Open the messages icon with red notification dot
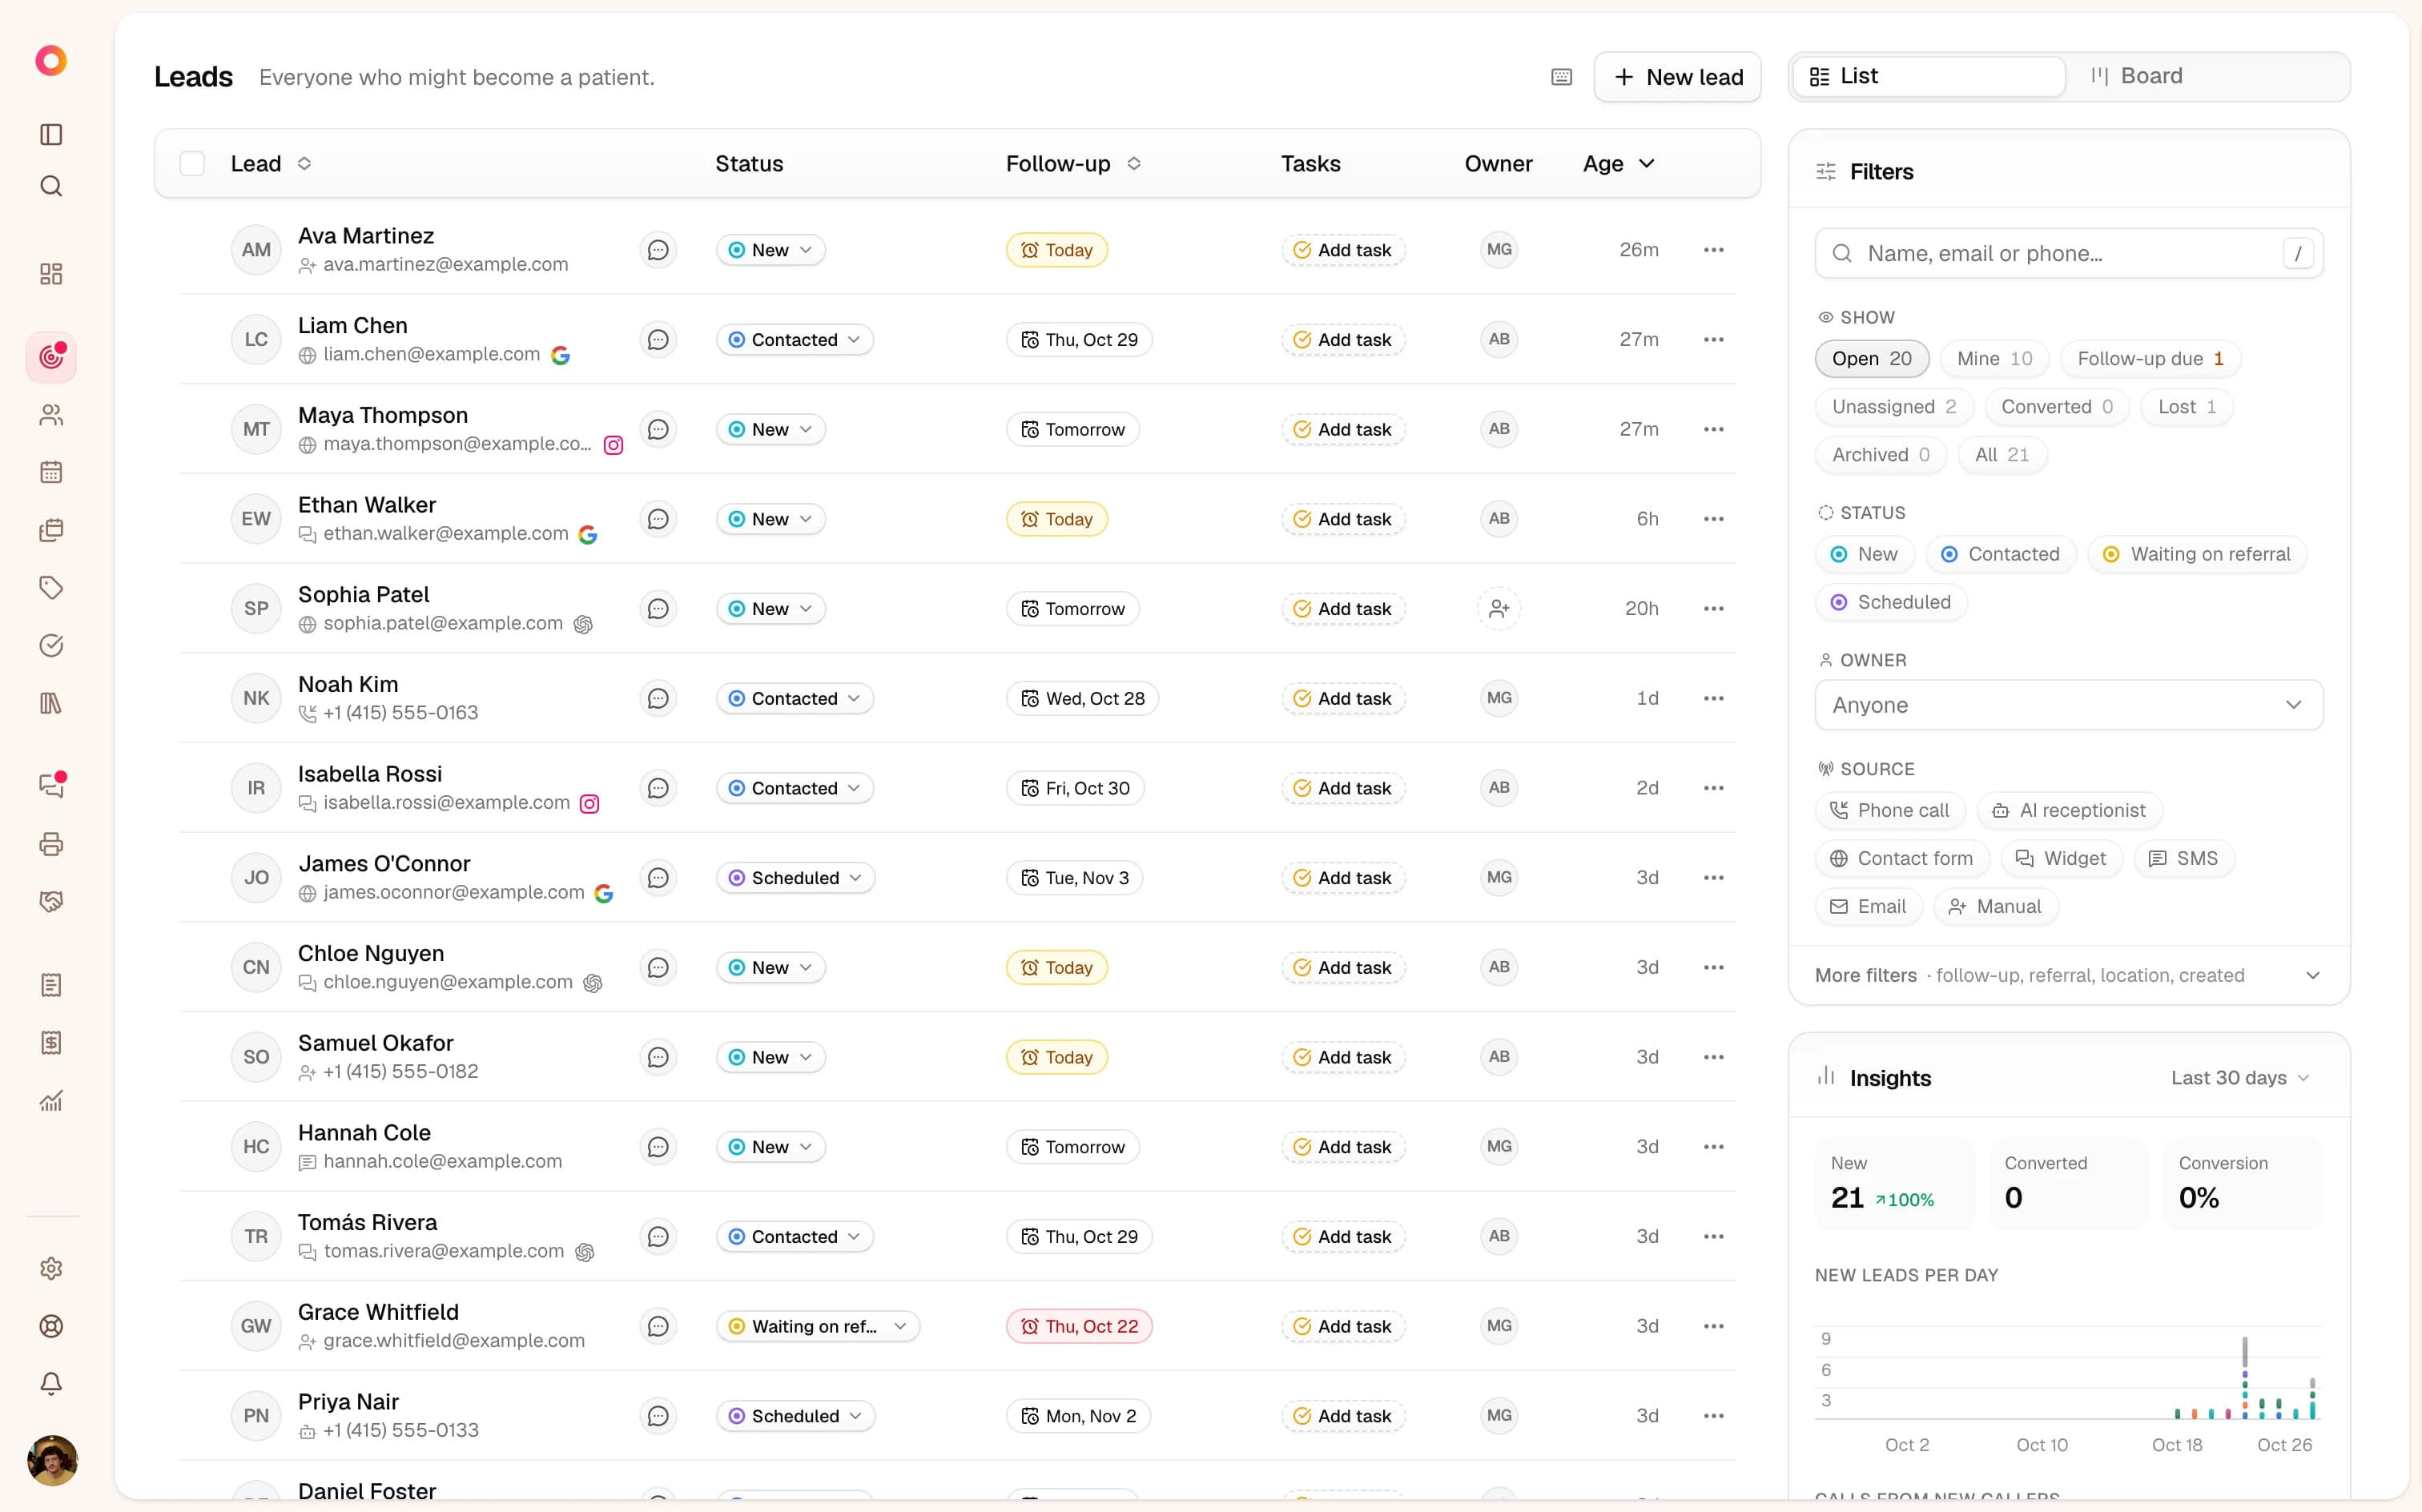The height and width of the screenshot is (1512, 2422). (51, 786)
